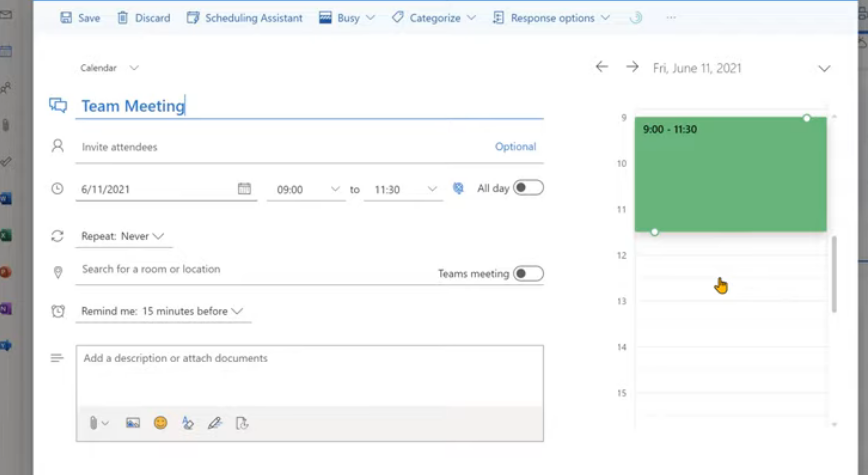Open PowerPoint from the left app rail

(6, 272)
